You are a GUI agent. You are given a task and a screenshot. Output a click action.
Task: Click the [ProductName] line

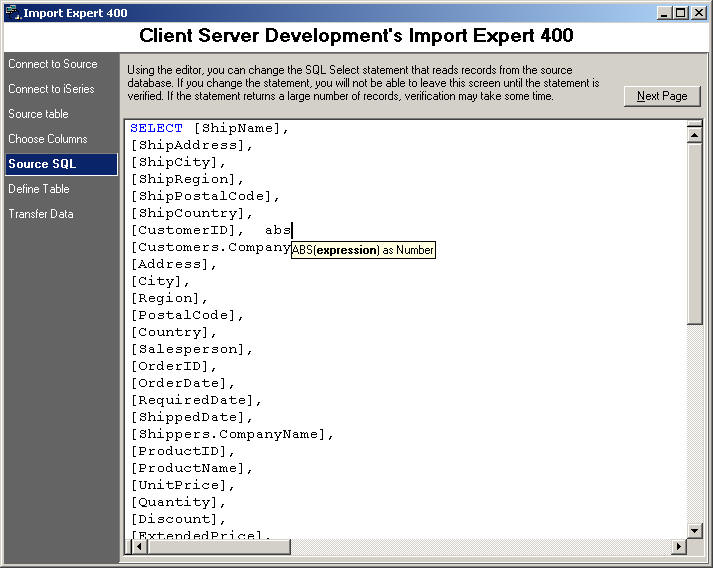[x=191, y=468]
